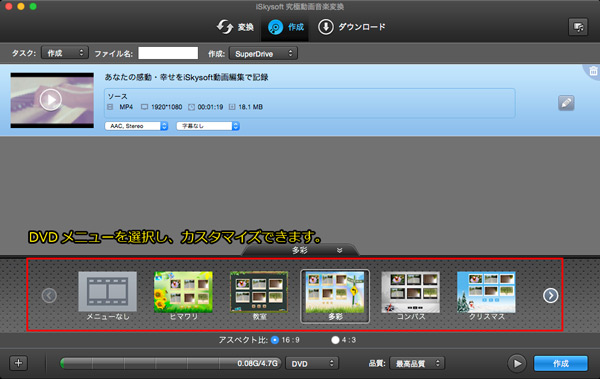Show previous DVD menu templates
This screenshot has width=600, height=379.
(x=49, y=296)
